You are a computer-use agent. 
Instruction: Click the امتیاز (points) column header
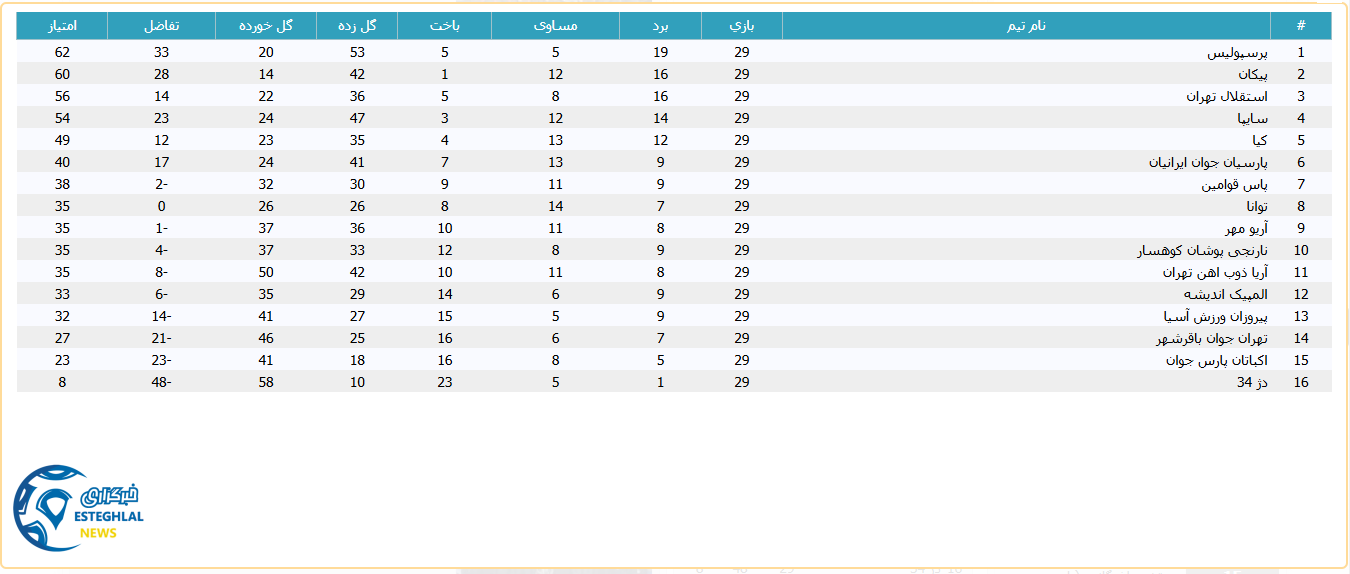[x=62, y=25]
